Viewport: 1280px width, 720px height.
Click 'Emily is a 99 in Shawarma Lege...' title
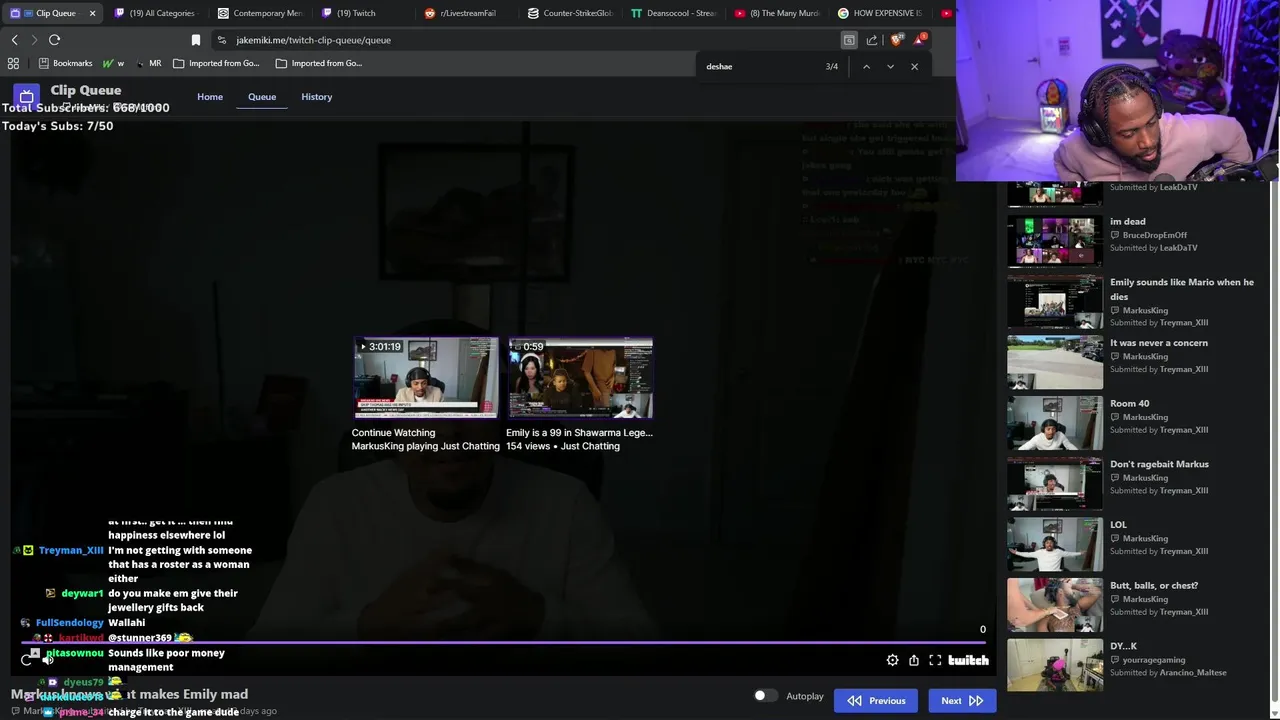579,433
